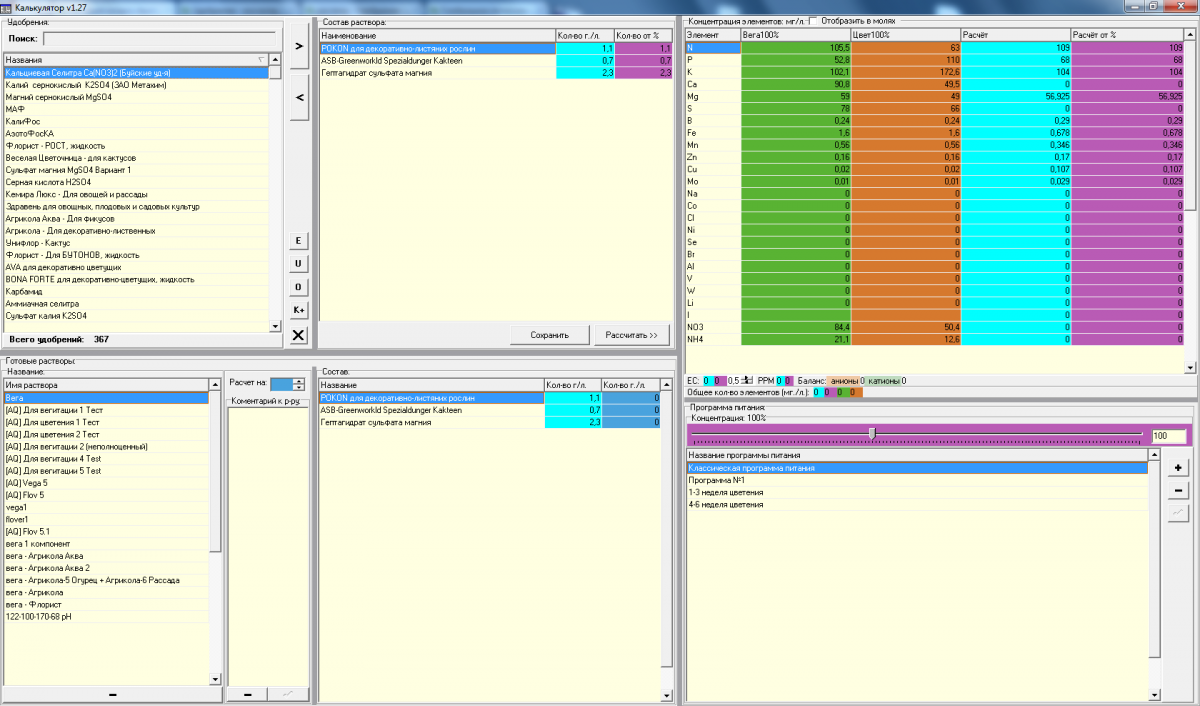Click the '>' add fertilizer to solution button
Viewport: 1200px width, 706px height.
click(x=298, y=46)
